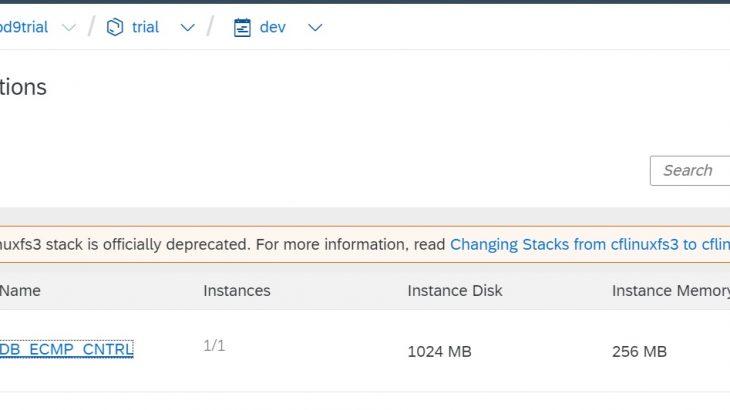730x410 pixels.
Task: Click the od9trial breadcrumb link
Action: tap(24, 27)
